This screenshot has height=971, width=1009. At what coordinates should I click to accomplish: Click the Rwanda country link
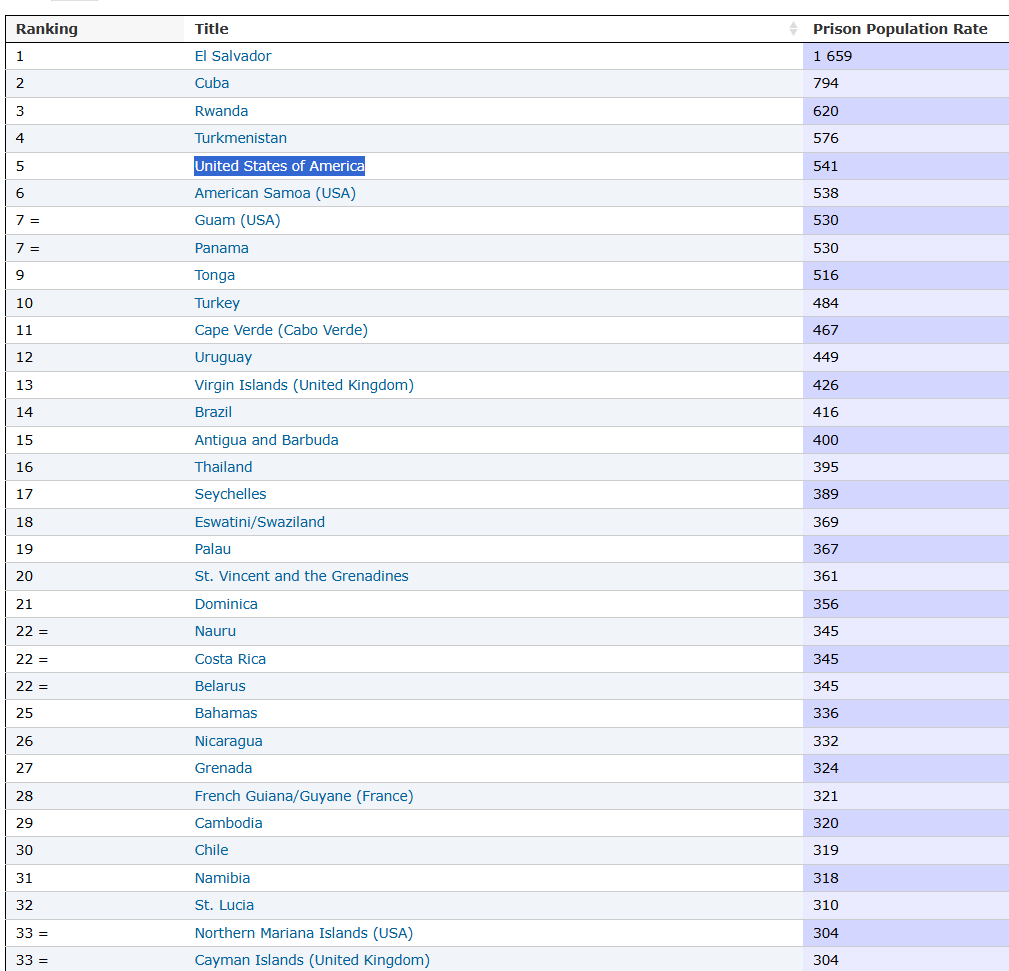click(x=221, y=111)
